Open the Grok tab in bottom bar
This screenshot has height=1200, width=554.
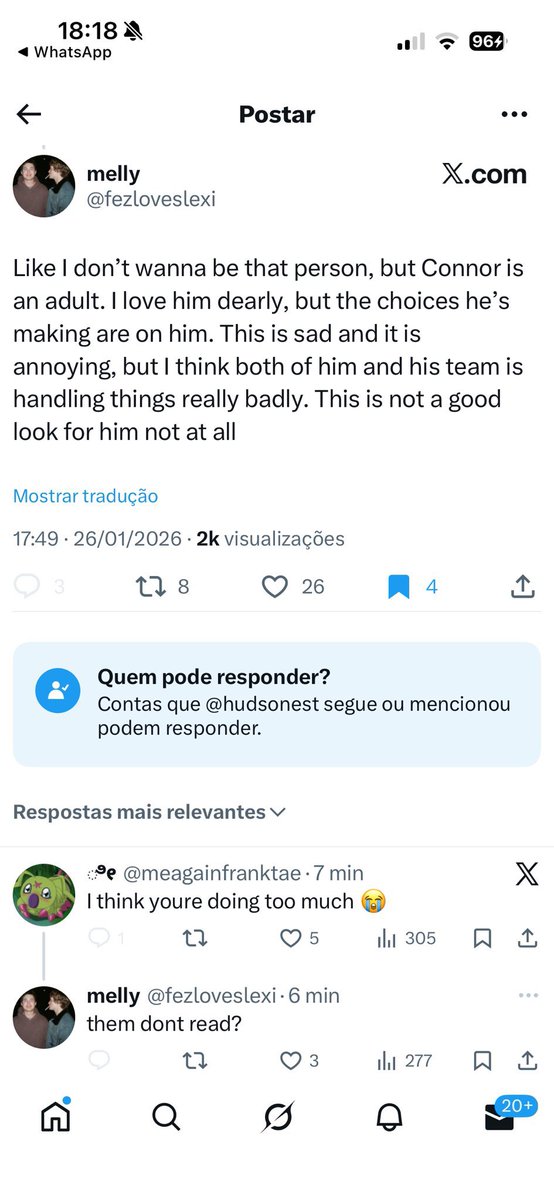pyautogui.click(x=277, y=1116)
